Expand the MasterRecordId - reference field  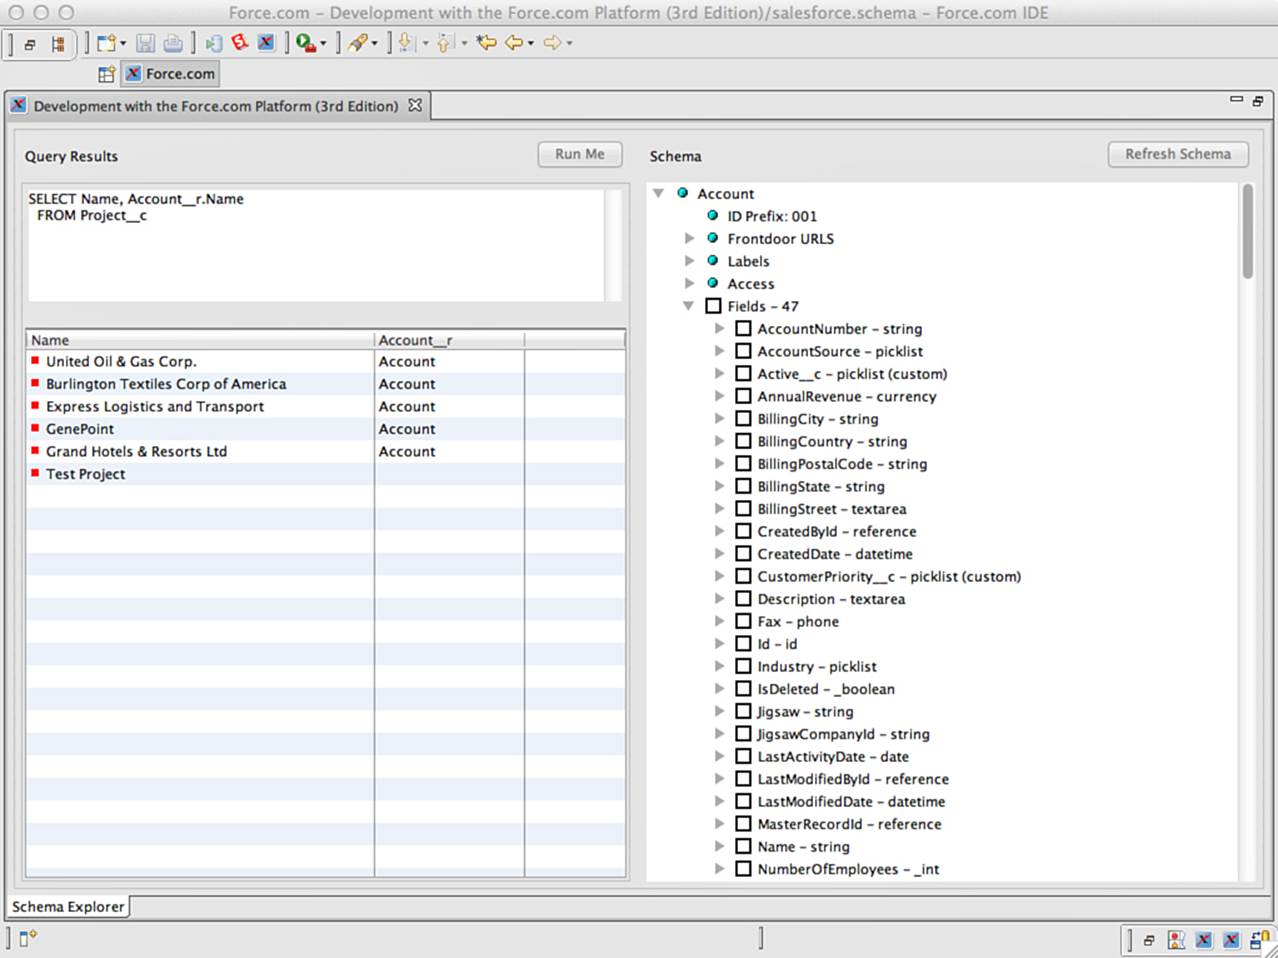(719, 823)
